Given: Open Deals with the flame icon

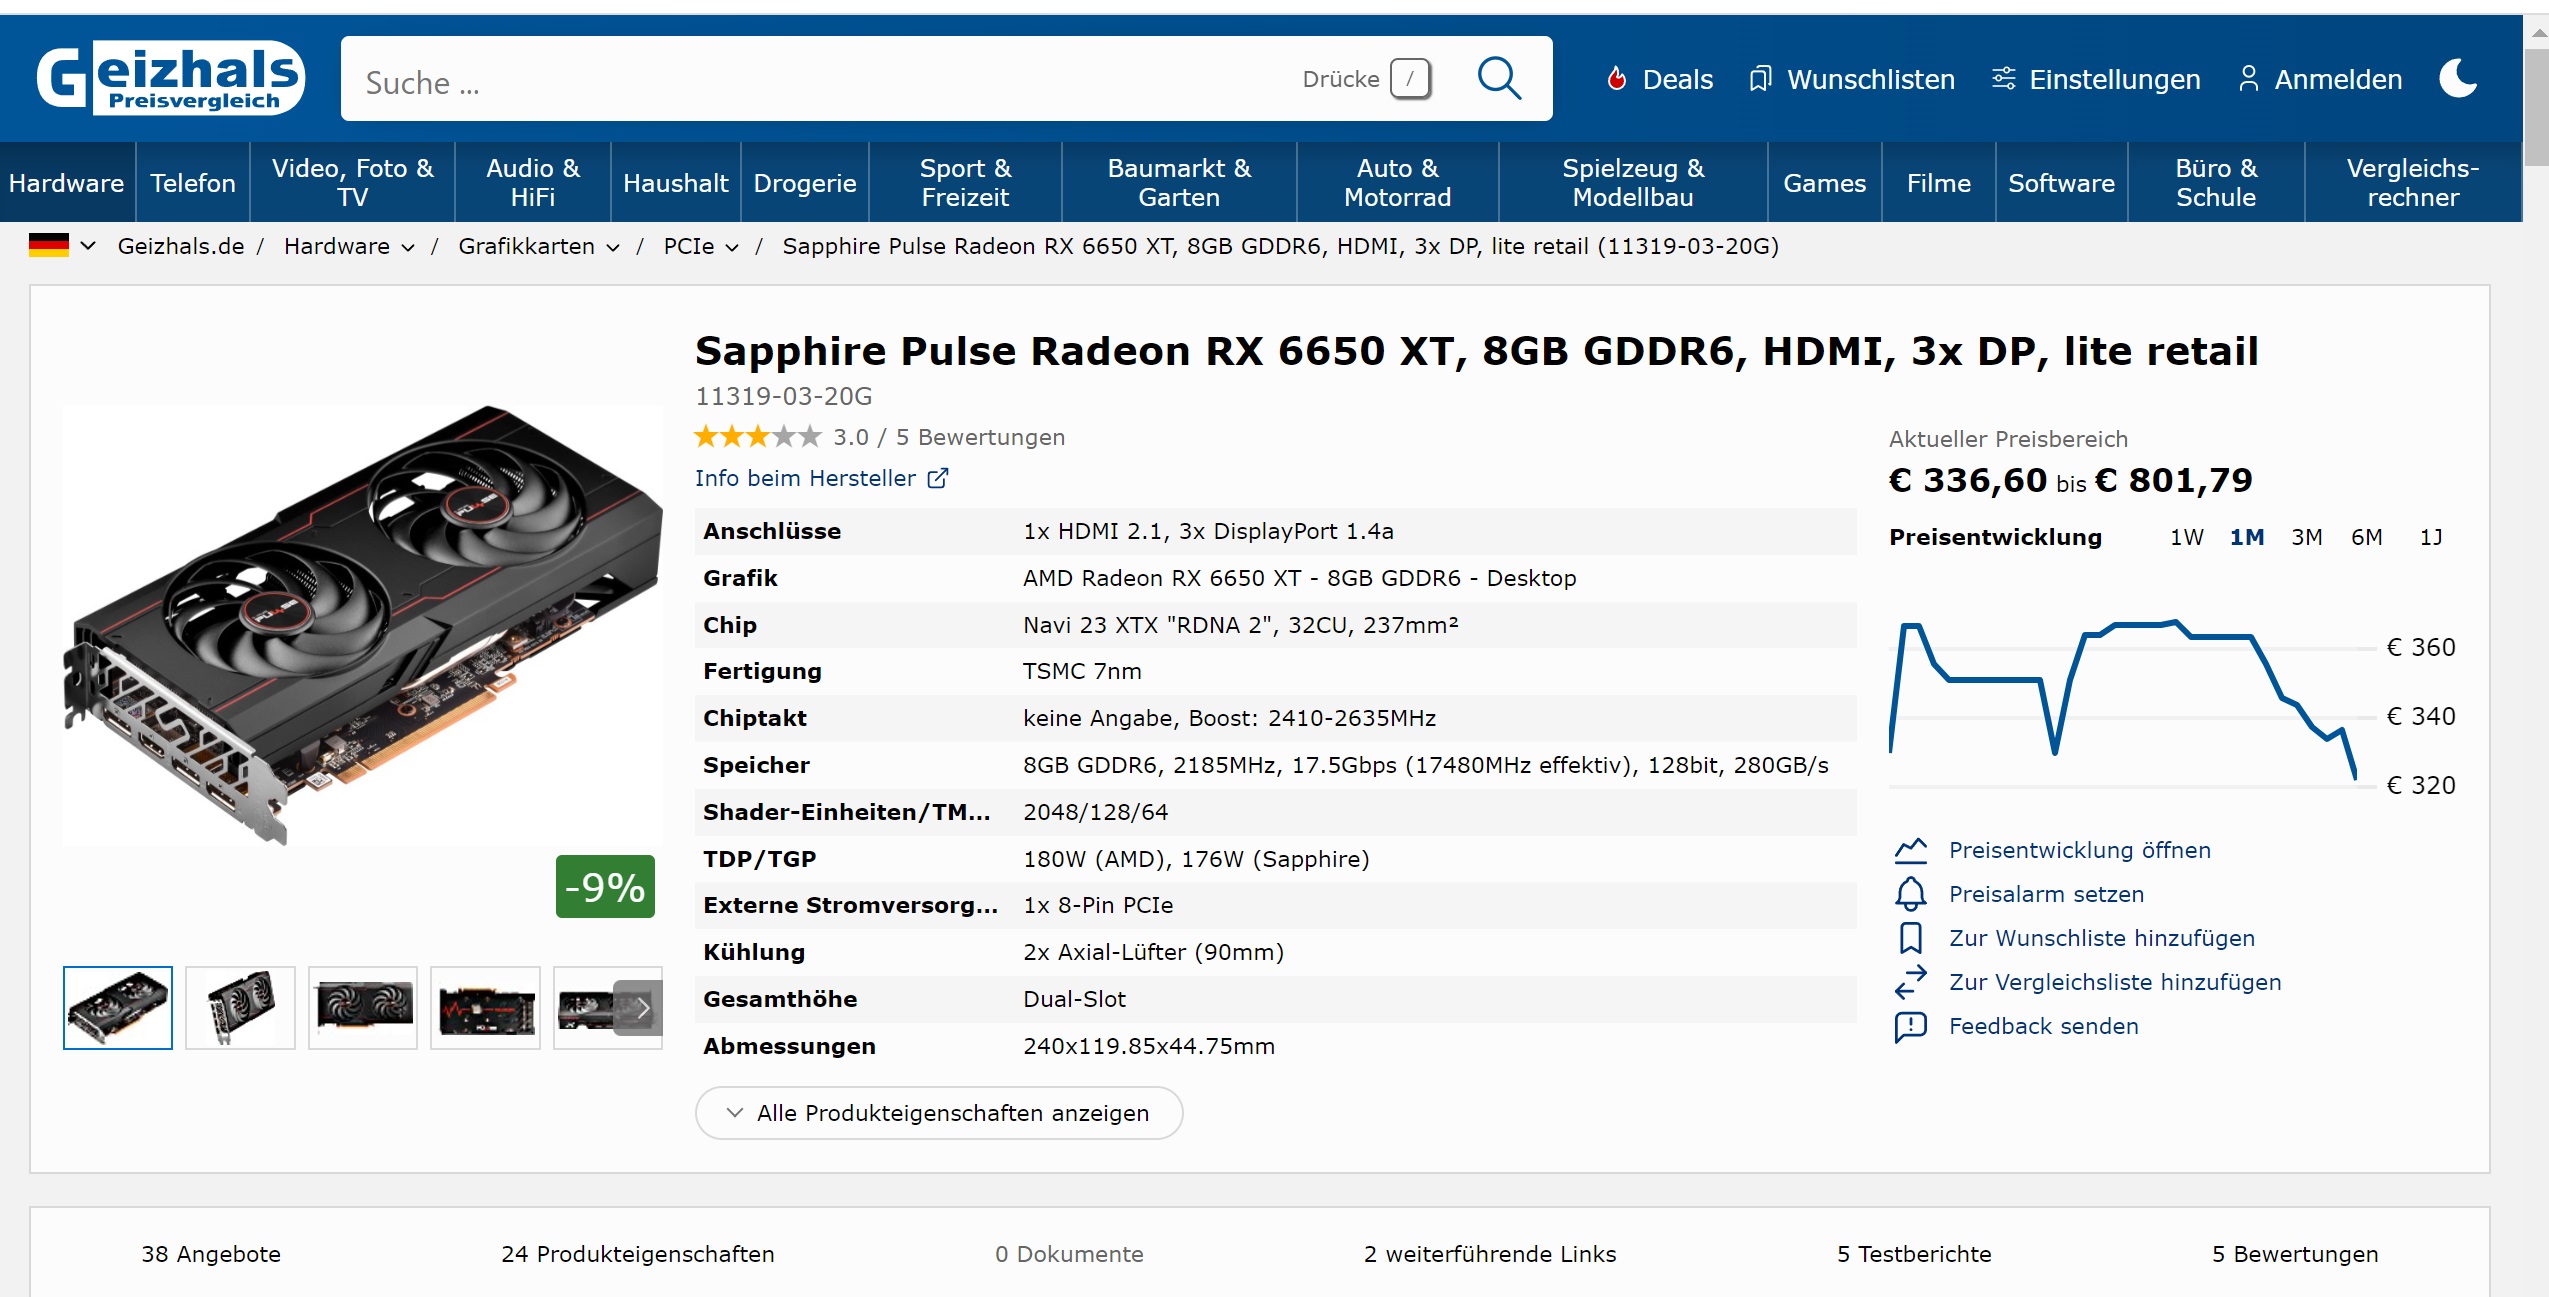Looking at the screenshot, I should click(x=1616, y=79).
